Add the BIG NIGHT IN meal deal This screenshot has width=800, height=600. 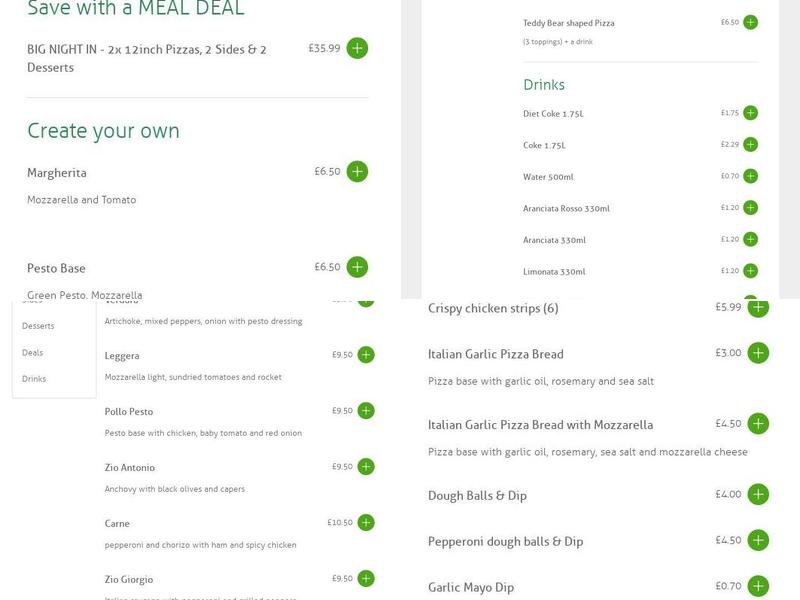357,46
